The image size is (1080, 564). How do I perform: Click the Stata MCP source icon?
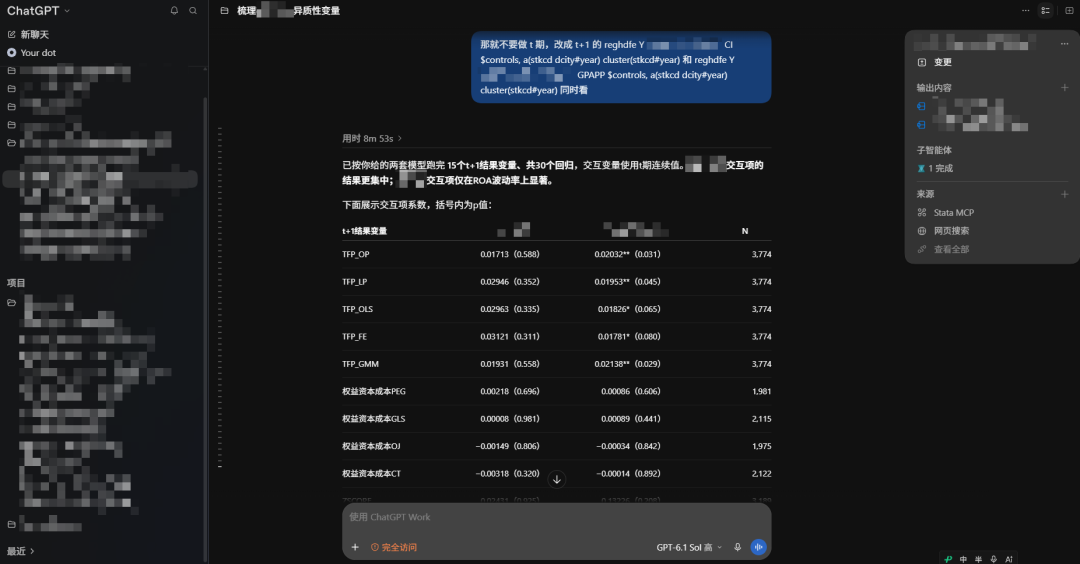pos(922,213)
